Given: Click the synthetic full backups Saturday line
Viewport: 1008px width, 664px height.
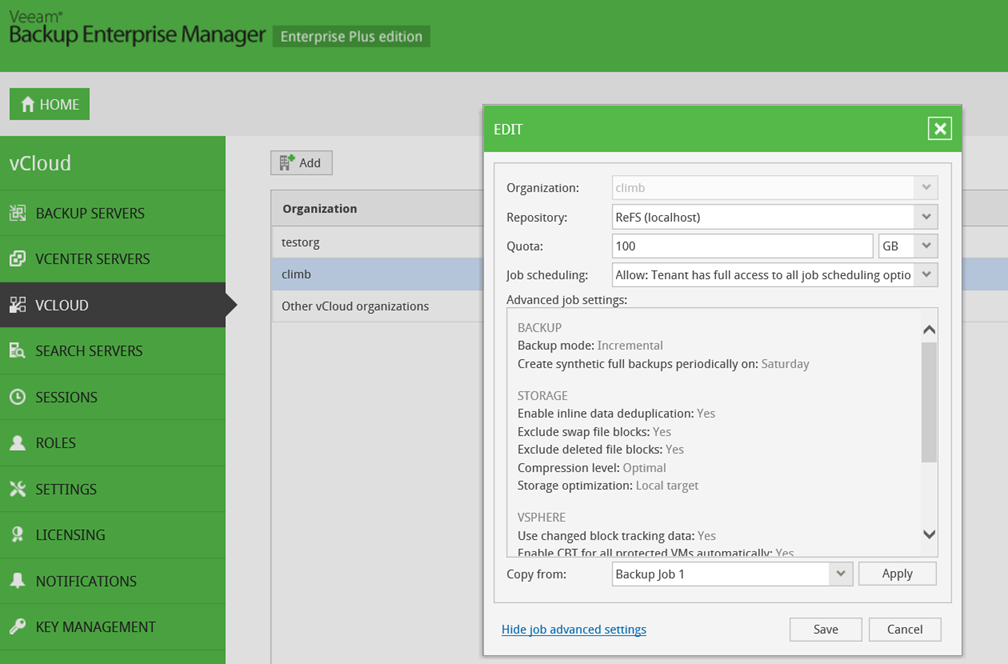Looking at the screenshot, I should pyautogui.click(x=663, y=364).
